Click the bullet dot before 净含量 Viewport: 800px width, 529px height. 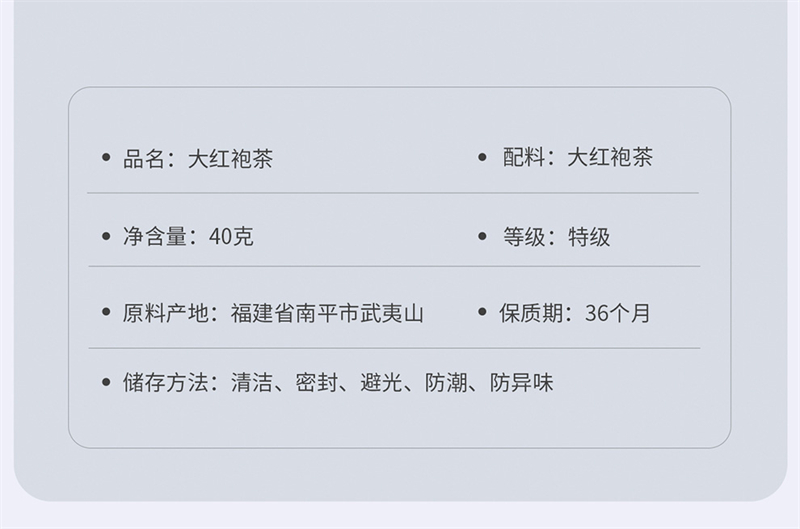[x=106, y=236]
